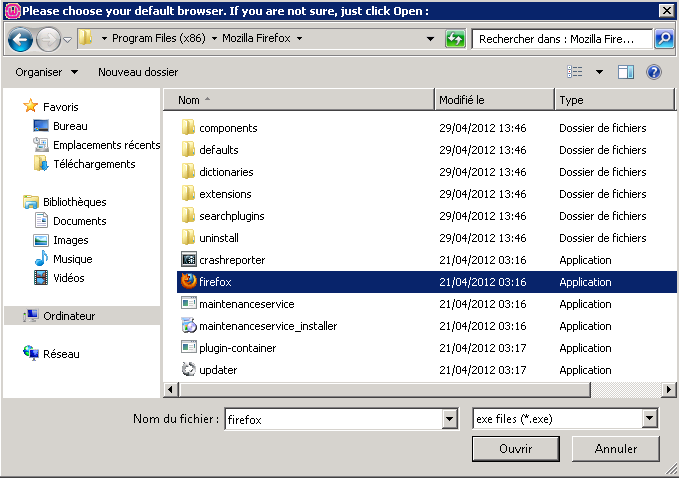Click the Forward navigation arrow
679x478 pixels.
coord(48,39)
